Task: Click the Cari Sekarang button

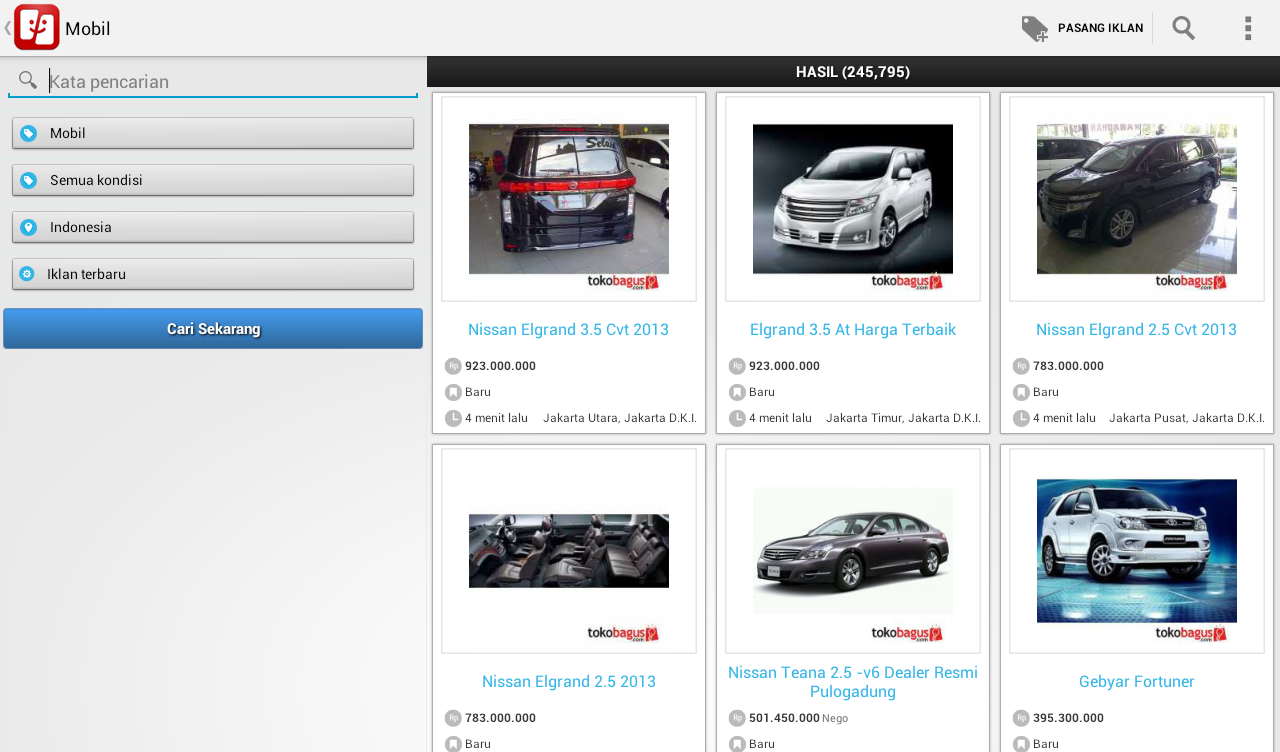Action: click(213, 329)
